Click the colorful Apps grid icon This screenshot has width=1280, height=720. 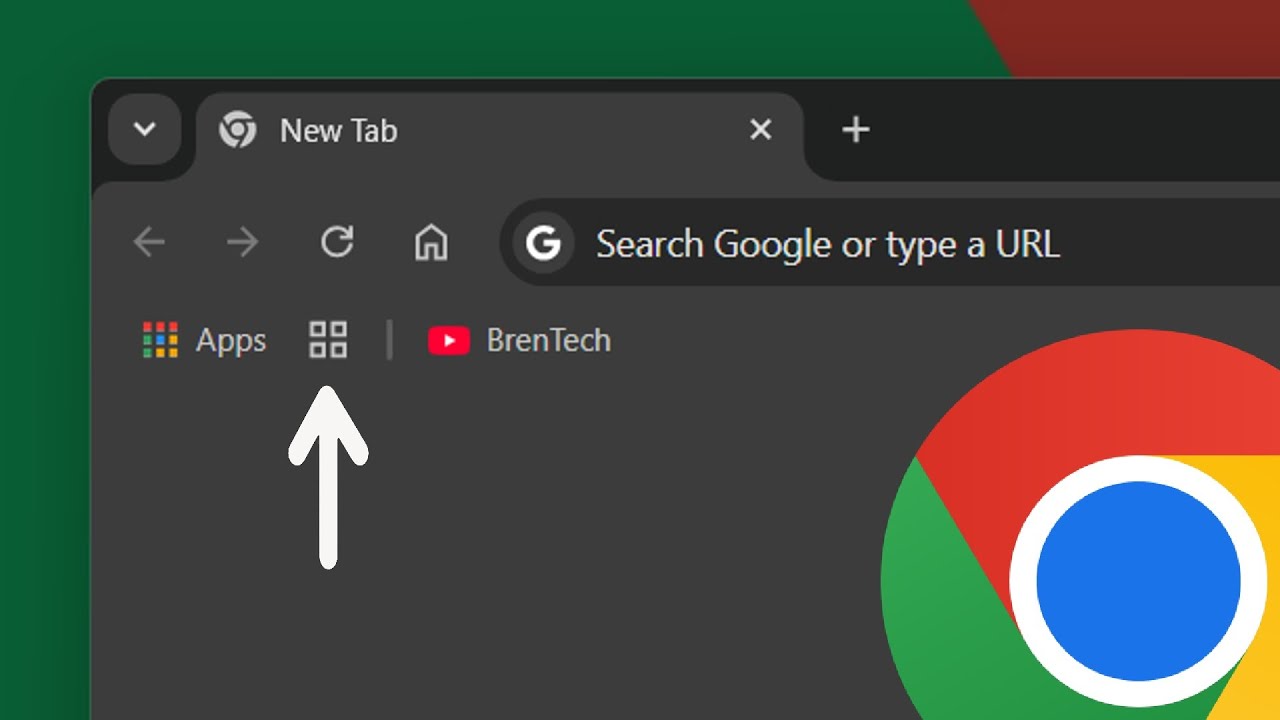point(160,340)
